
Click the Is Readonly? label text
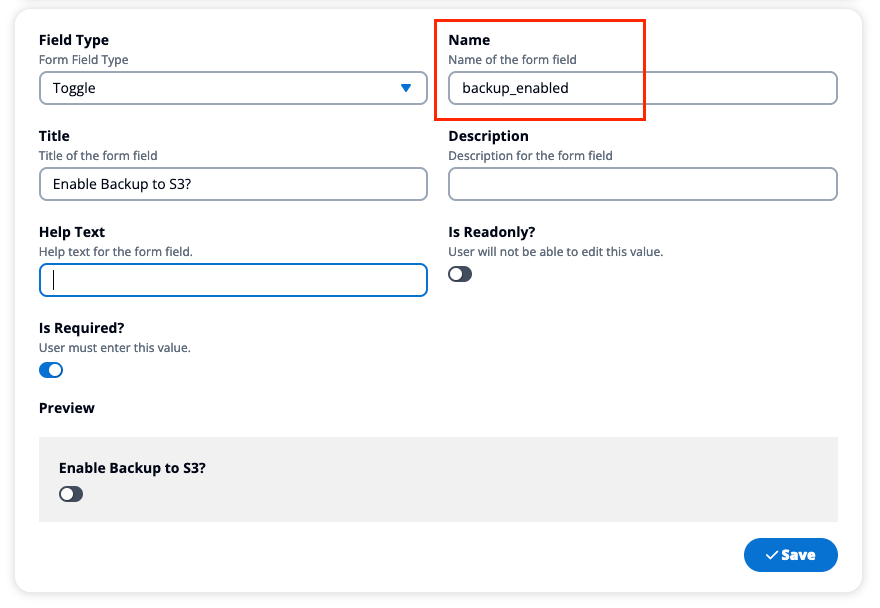492,232
